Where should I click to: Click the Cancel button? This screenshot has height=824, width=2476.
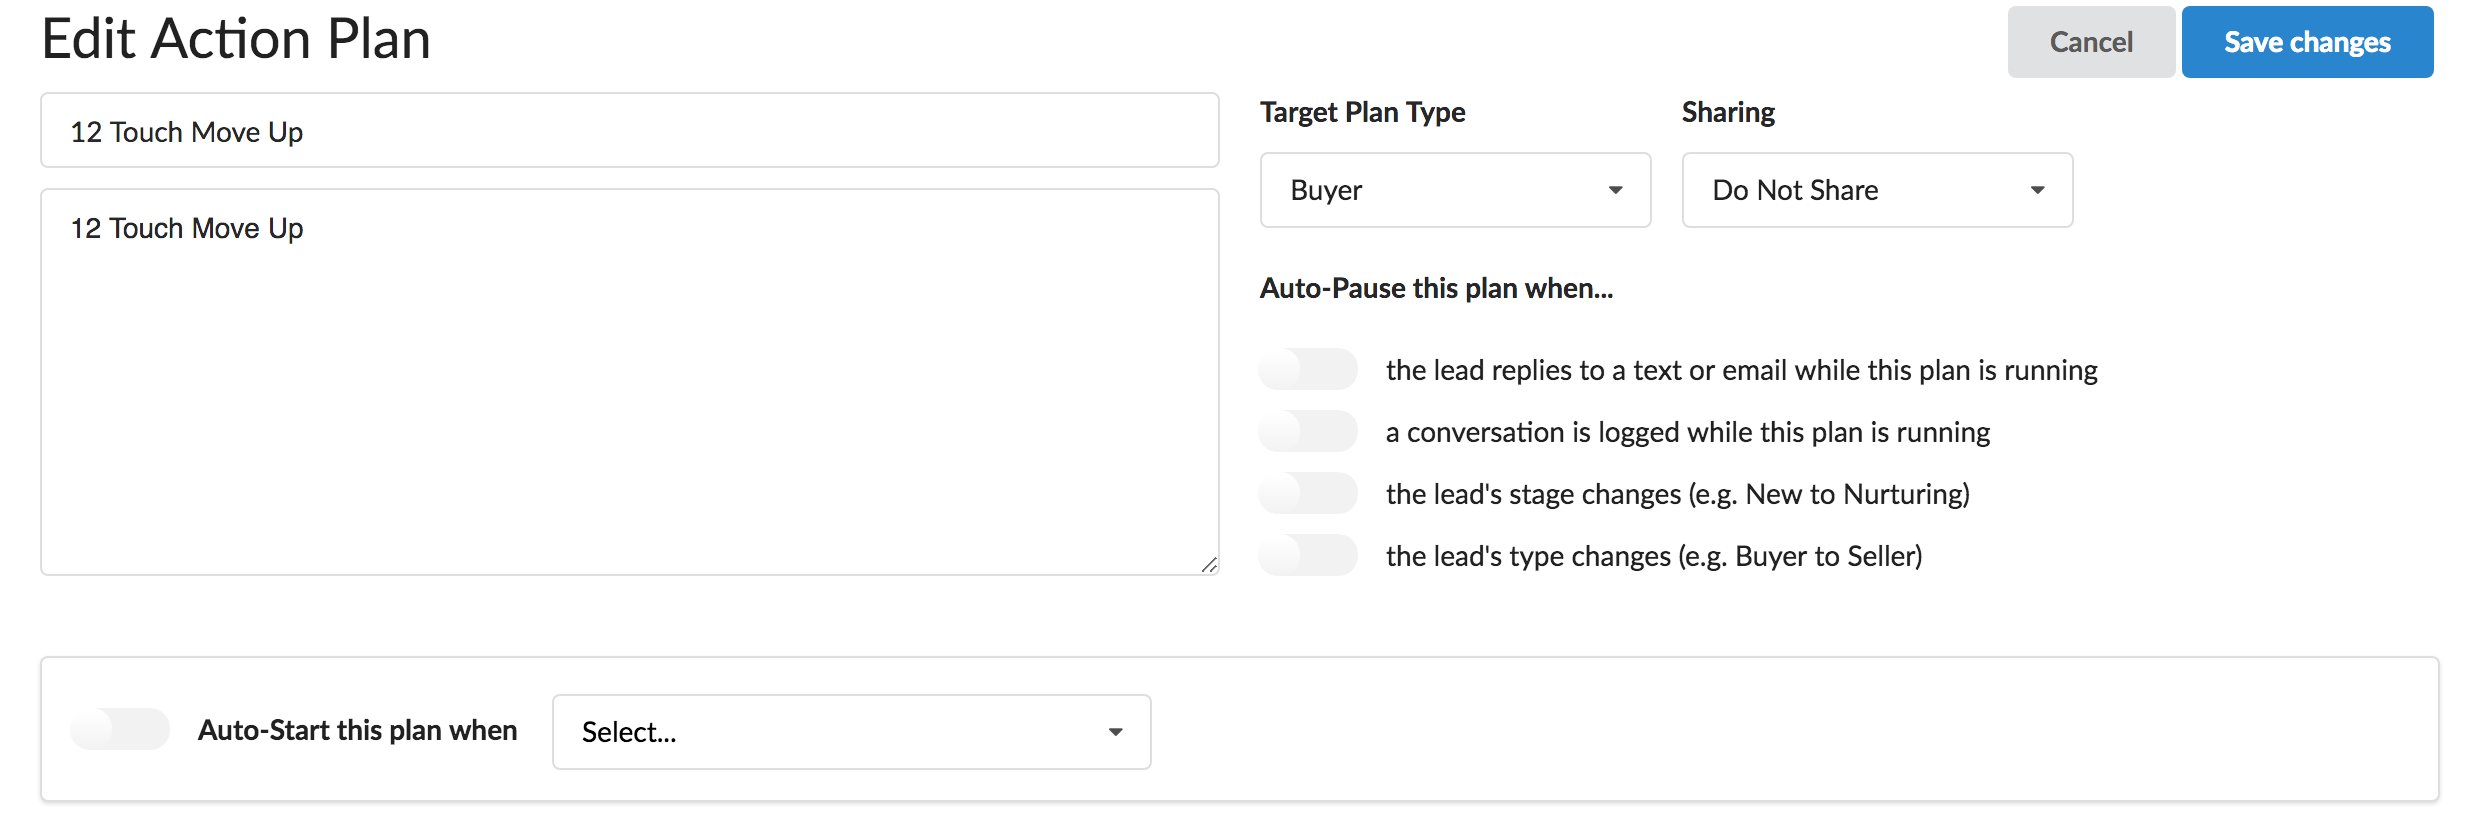tap(2090, 42)
